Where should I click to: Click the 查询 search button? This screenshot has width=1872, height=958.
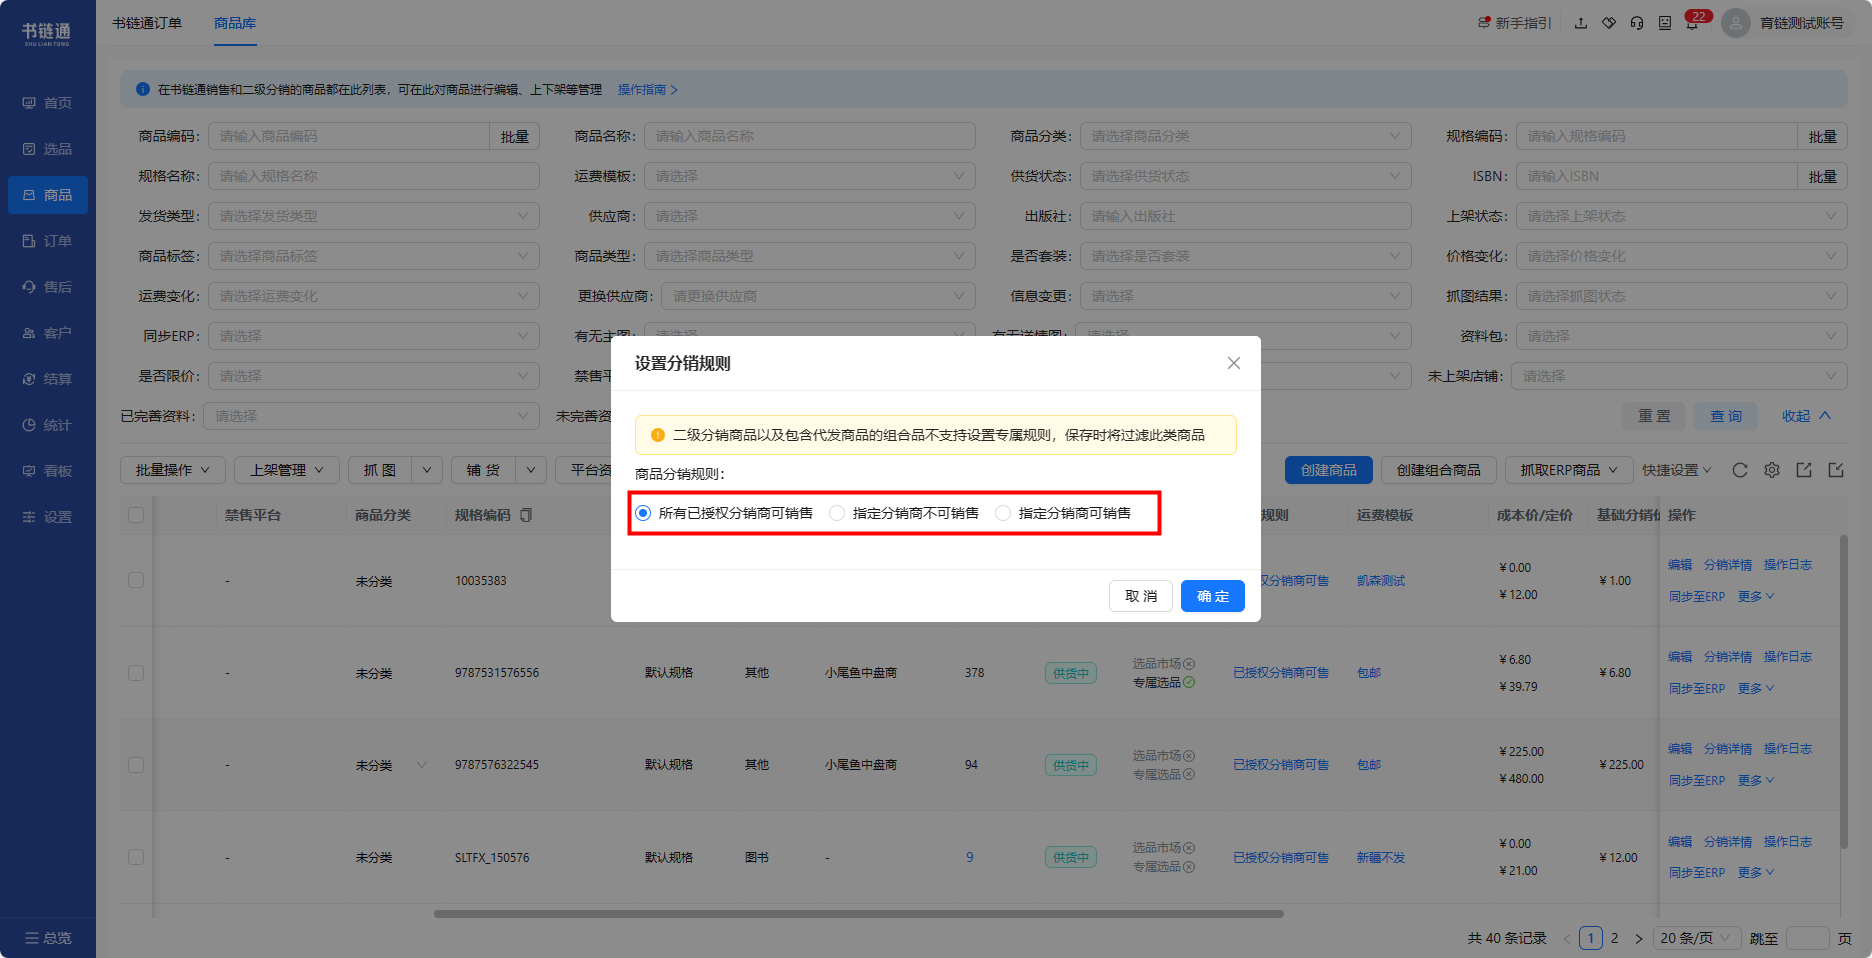pyautogui.click(x=1726, y=416)
